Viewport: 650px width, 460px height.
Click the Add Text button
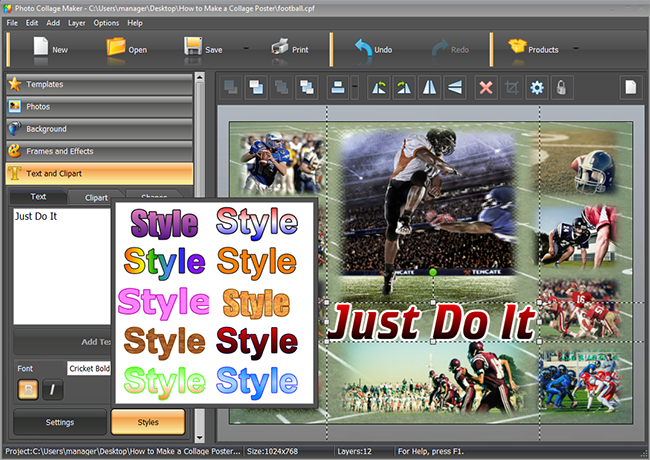pos(63,342)
